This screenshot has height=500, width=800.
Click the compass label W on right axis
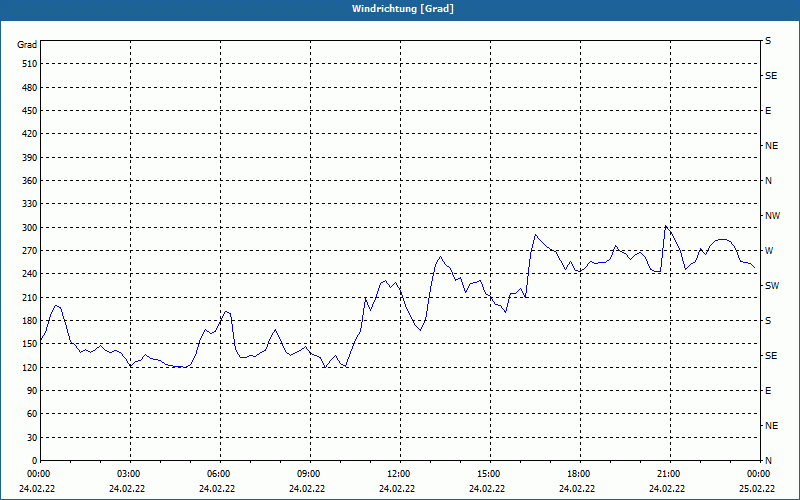769,251
